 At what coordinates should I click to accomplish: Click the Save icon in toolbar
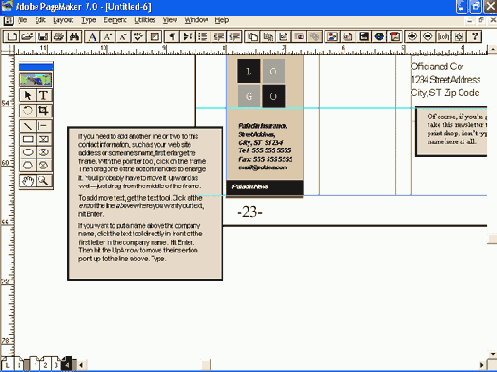pos(43,37)
